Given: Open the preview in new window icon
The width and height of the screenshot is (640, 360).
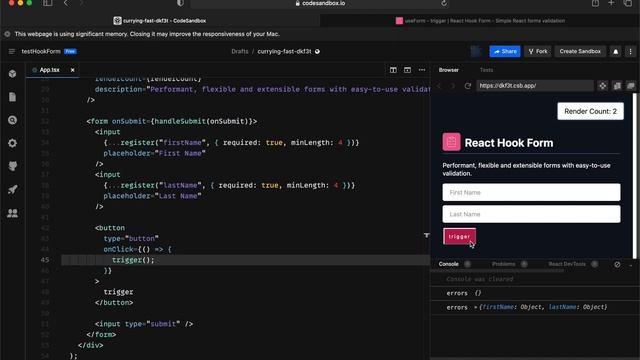Looking at the screenshot, I should pyautogui.click(x=617, y=86).
